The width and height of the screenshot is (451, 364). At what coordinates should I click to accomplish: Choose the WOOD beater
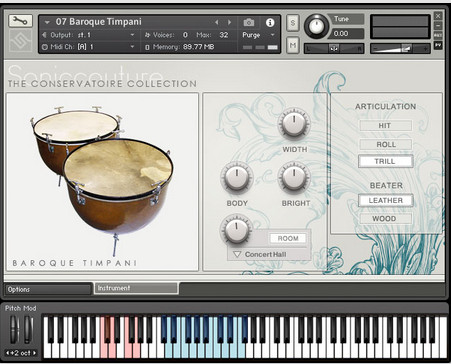click(385, 219)
